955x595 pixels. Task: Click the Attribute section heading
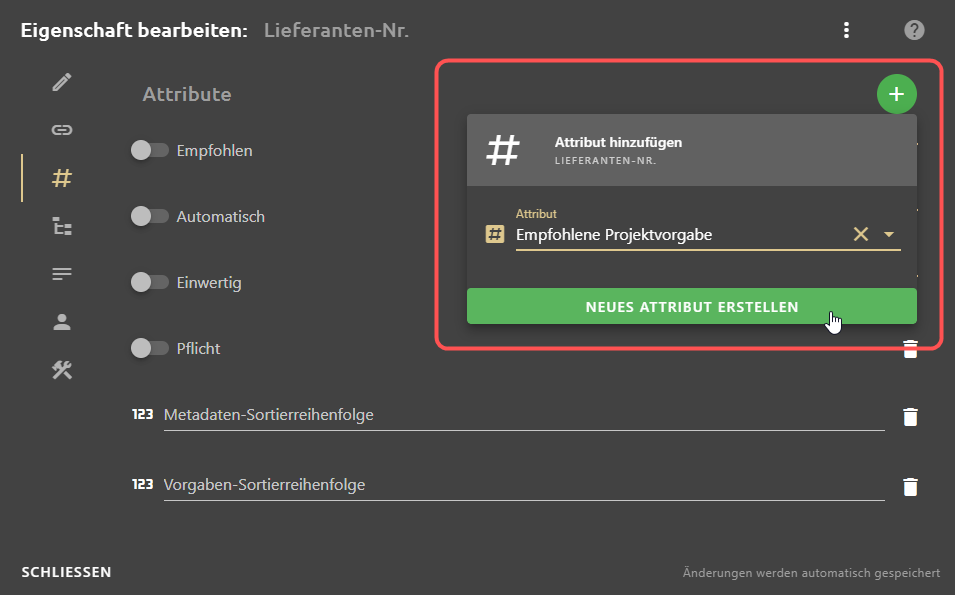coord(187,94)
